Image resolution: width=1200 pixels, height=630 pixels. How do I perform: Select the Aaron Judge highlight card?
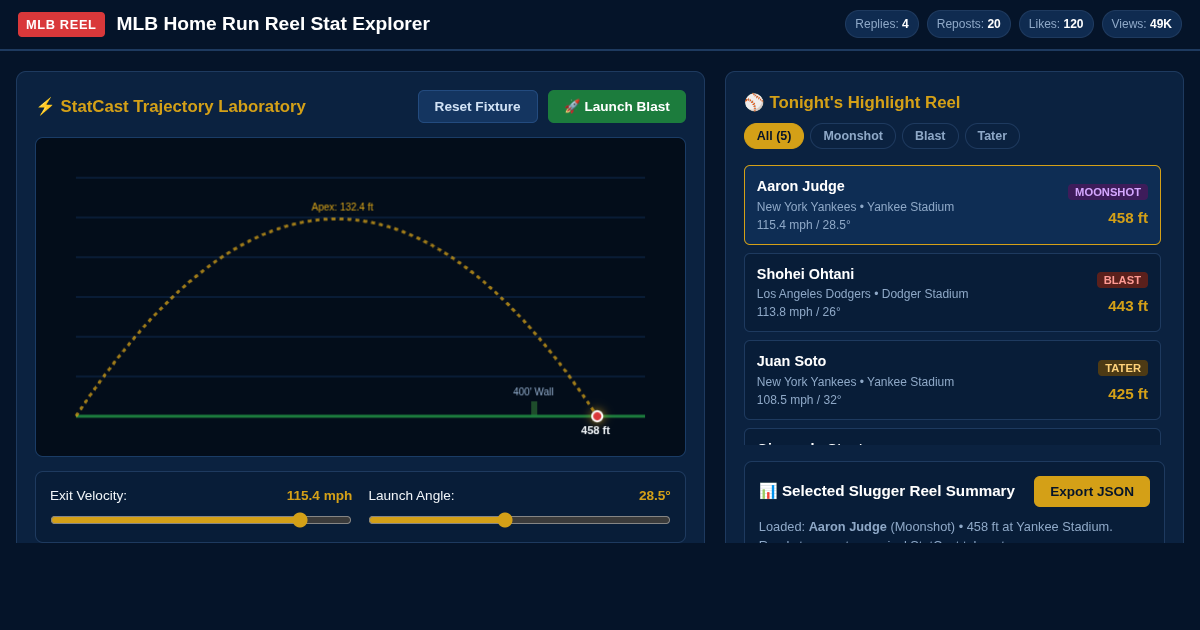tap(952, 205)
